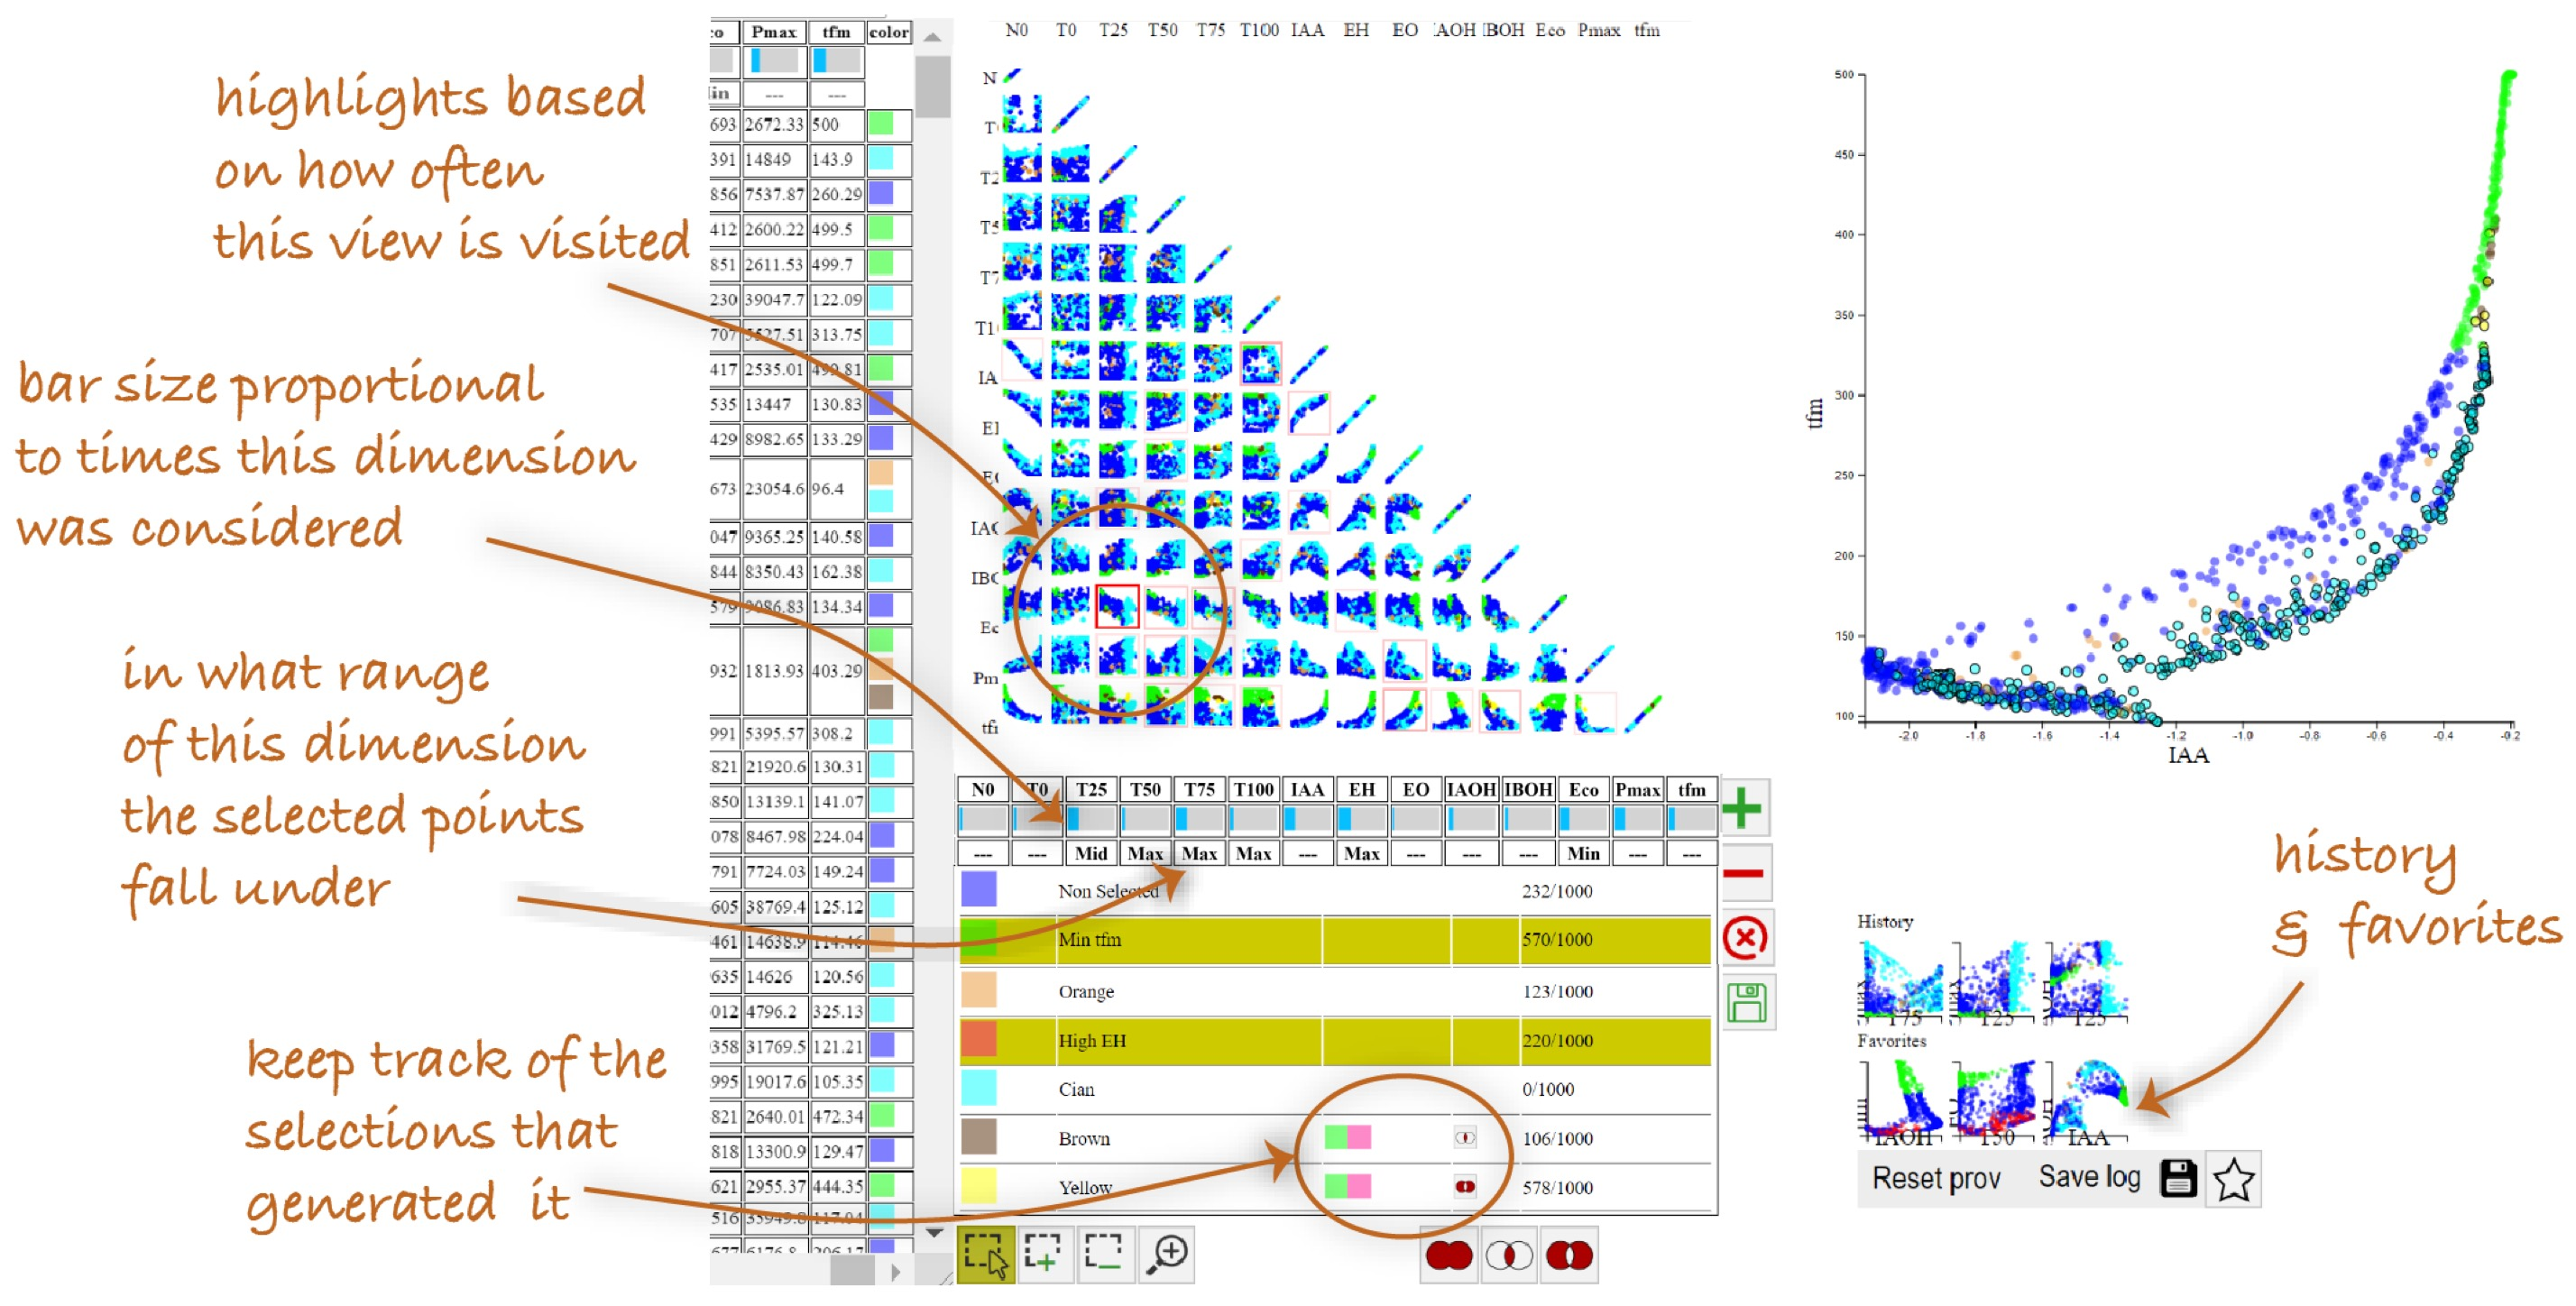The image size is (2576, 1306).
Task: Click the green-pink provenance bar in Brown row
Action: [1347, 1138]
